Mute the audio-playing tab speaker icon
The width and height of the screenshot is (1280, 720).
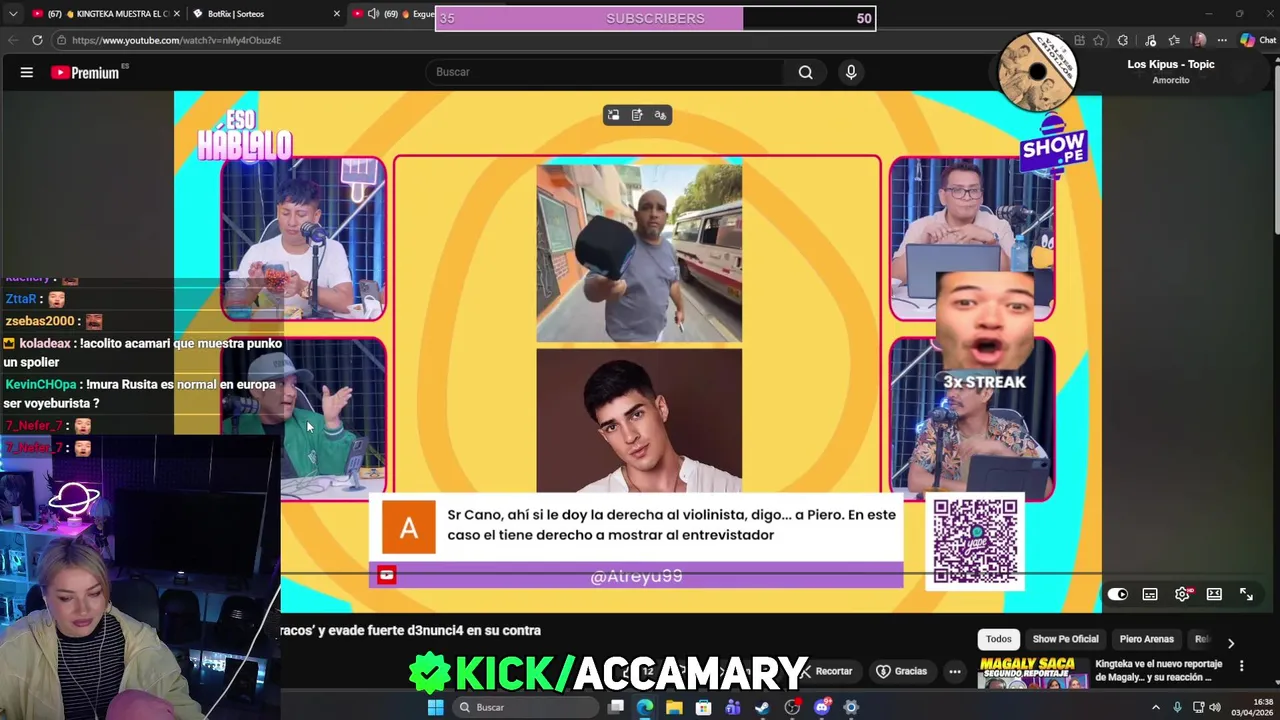tap(373, 14)
